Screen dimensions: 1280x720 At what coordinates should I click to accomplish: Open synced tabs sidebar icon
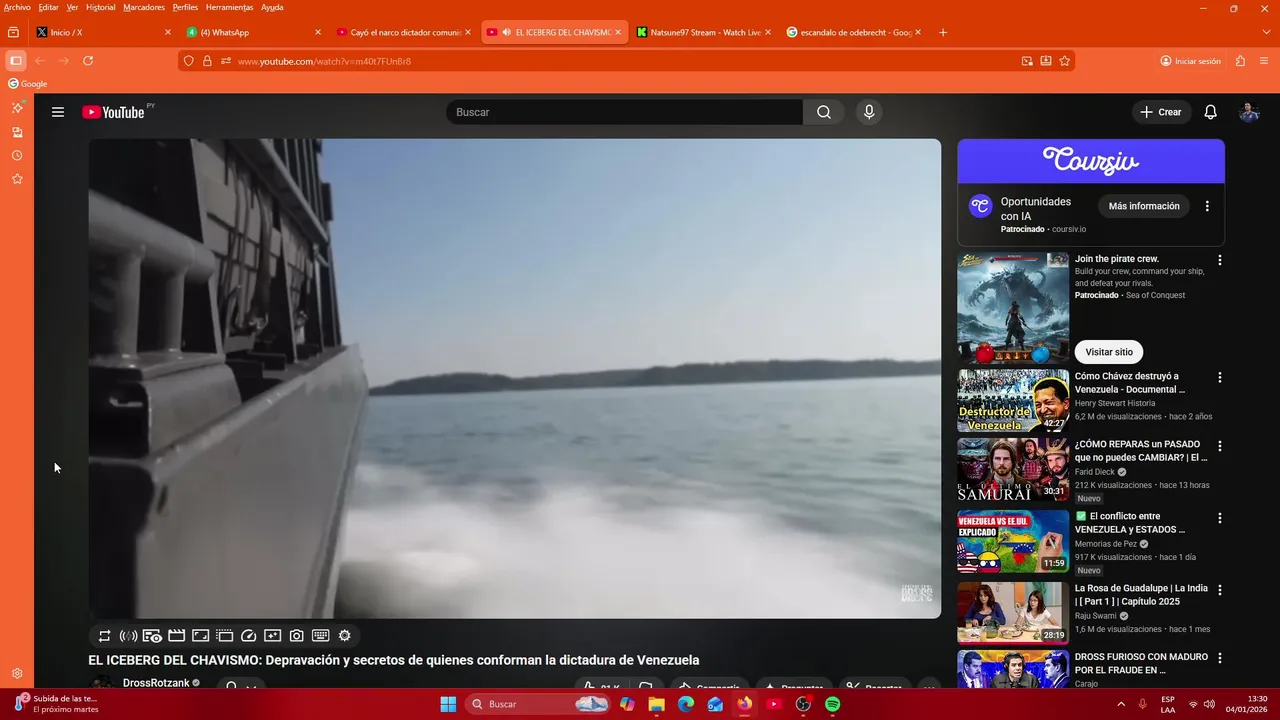[x=17, y=132]
